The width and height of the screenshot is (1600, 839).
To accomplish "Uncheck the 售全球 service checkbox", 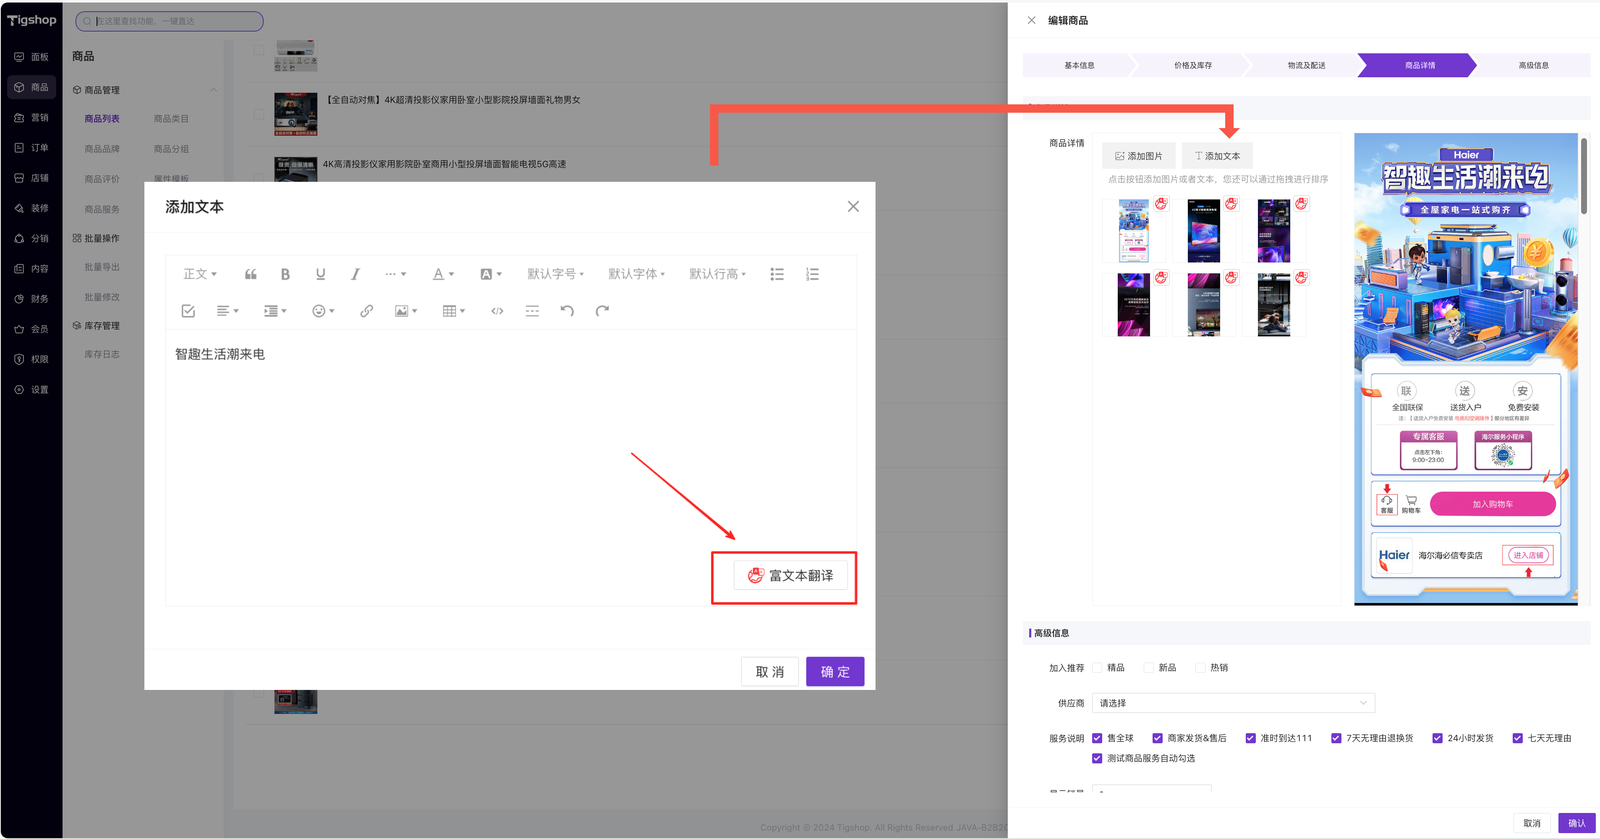I will pyautogui.click(x=1098, y=738).
